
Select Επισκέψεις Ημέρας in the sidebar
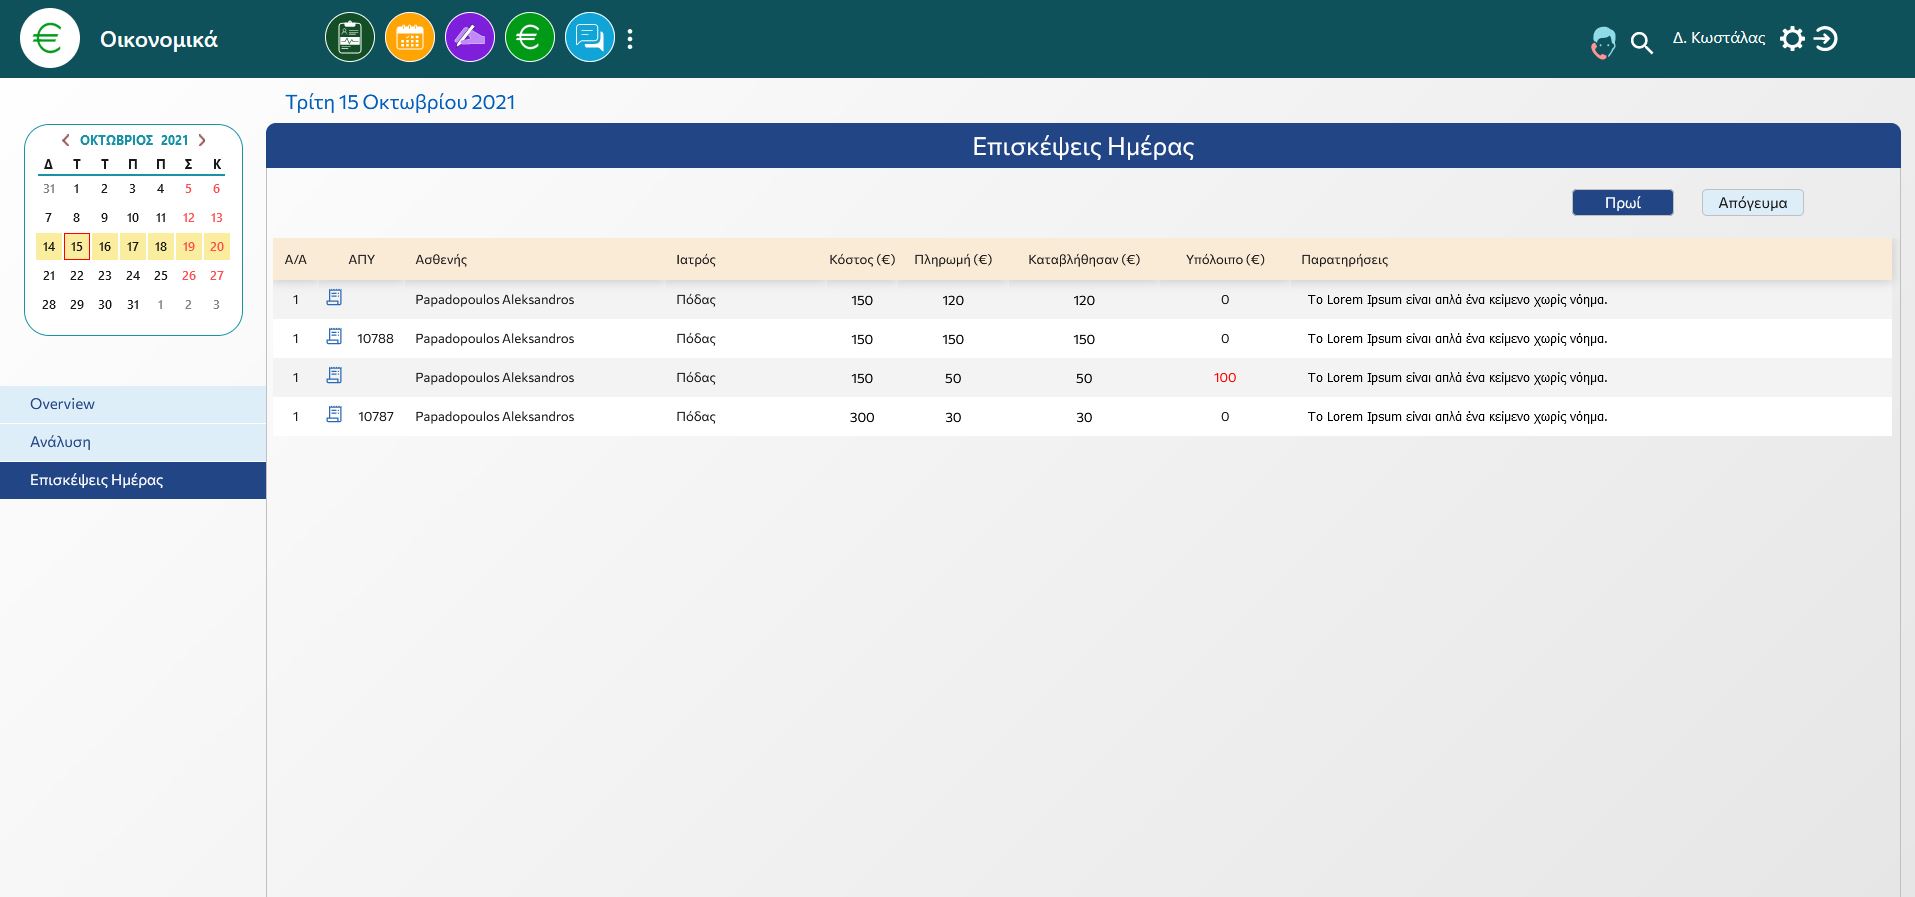click(133, 480)
